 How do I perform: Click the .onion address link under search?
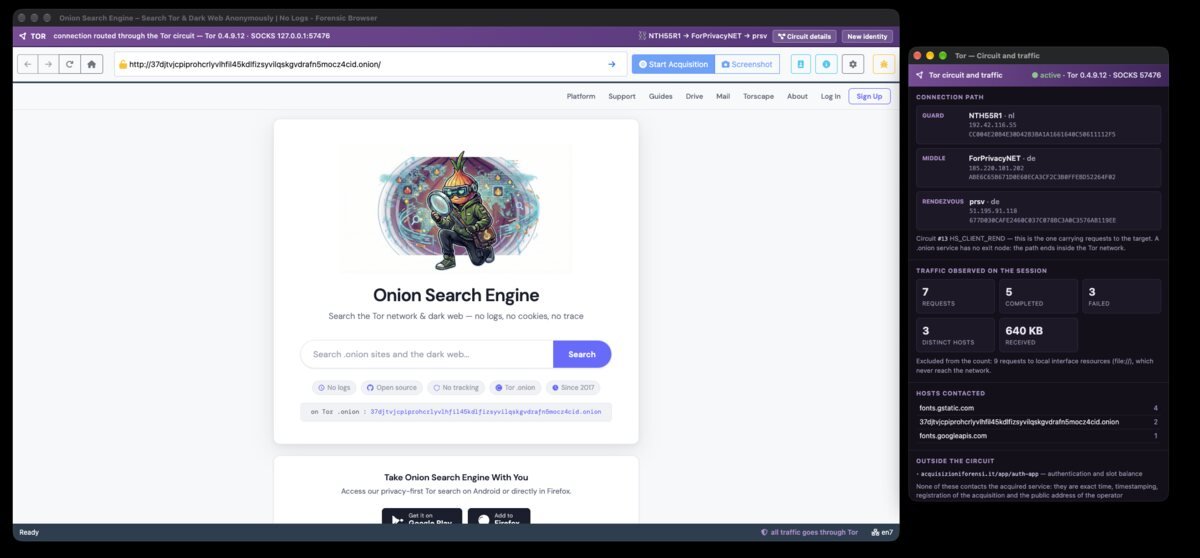pyautogui.click(x=486, y=412)
